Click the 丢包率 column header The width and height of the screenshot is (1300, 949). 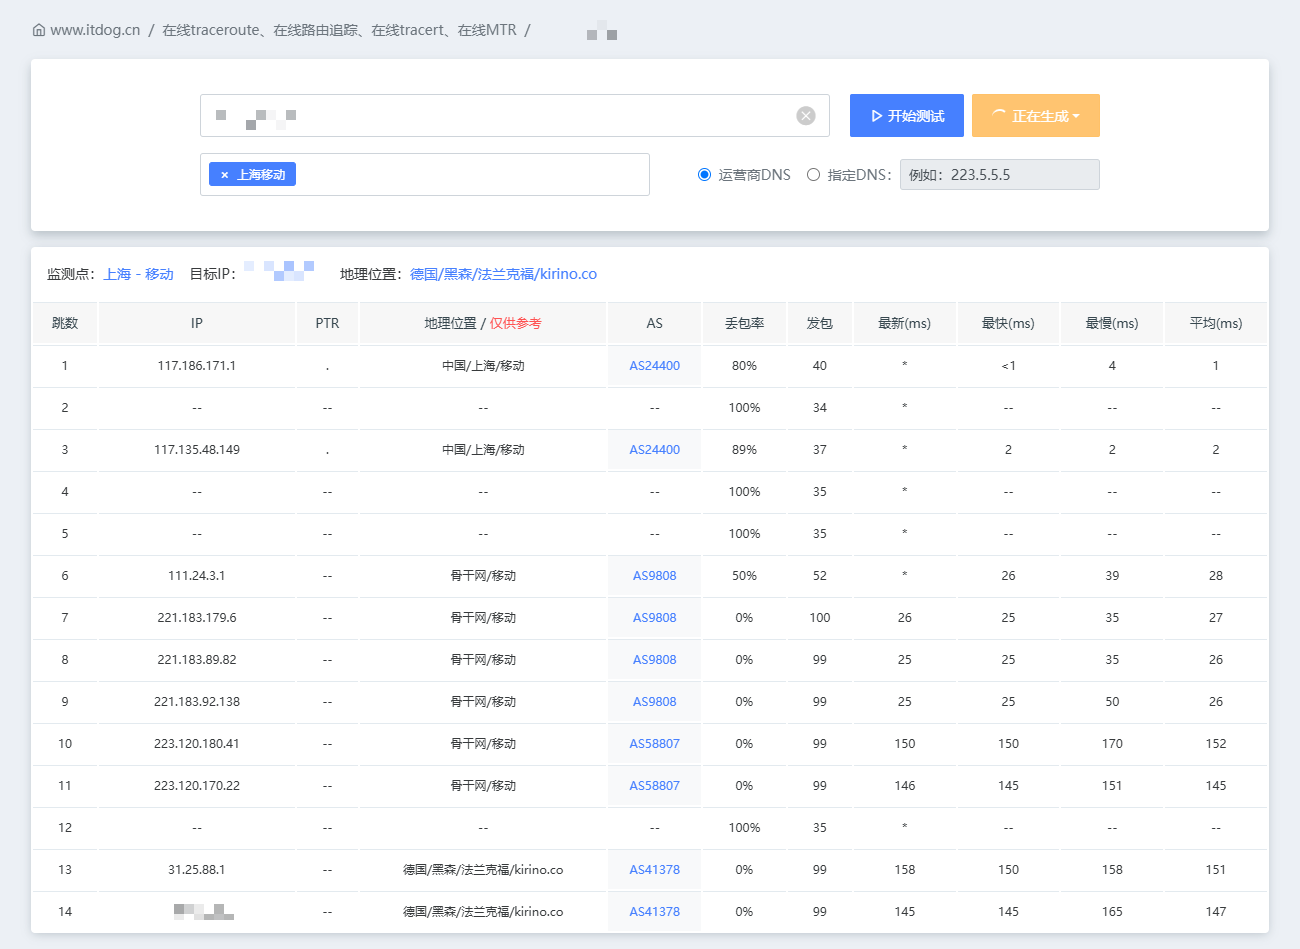745,324
